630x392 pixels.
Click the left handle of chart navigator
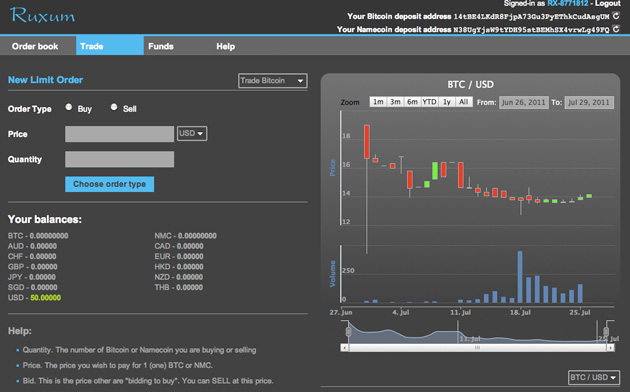click(348, 332)
